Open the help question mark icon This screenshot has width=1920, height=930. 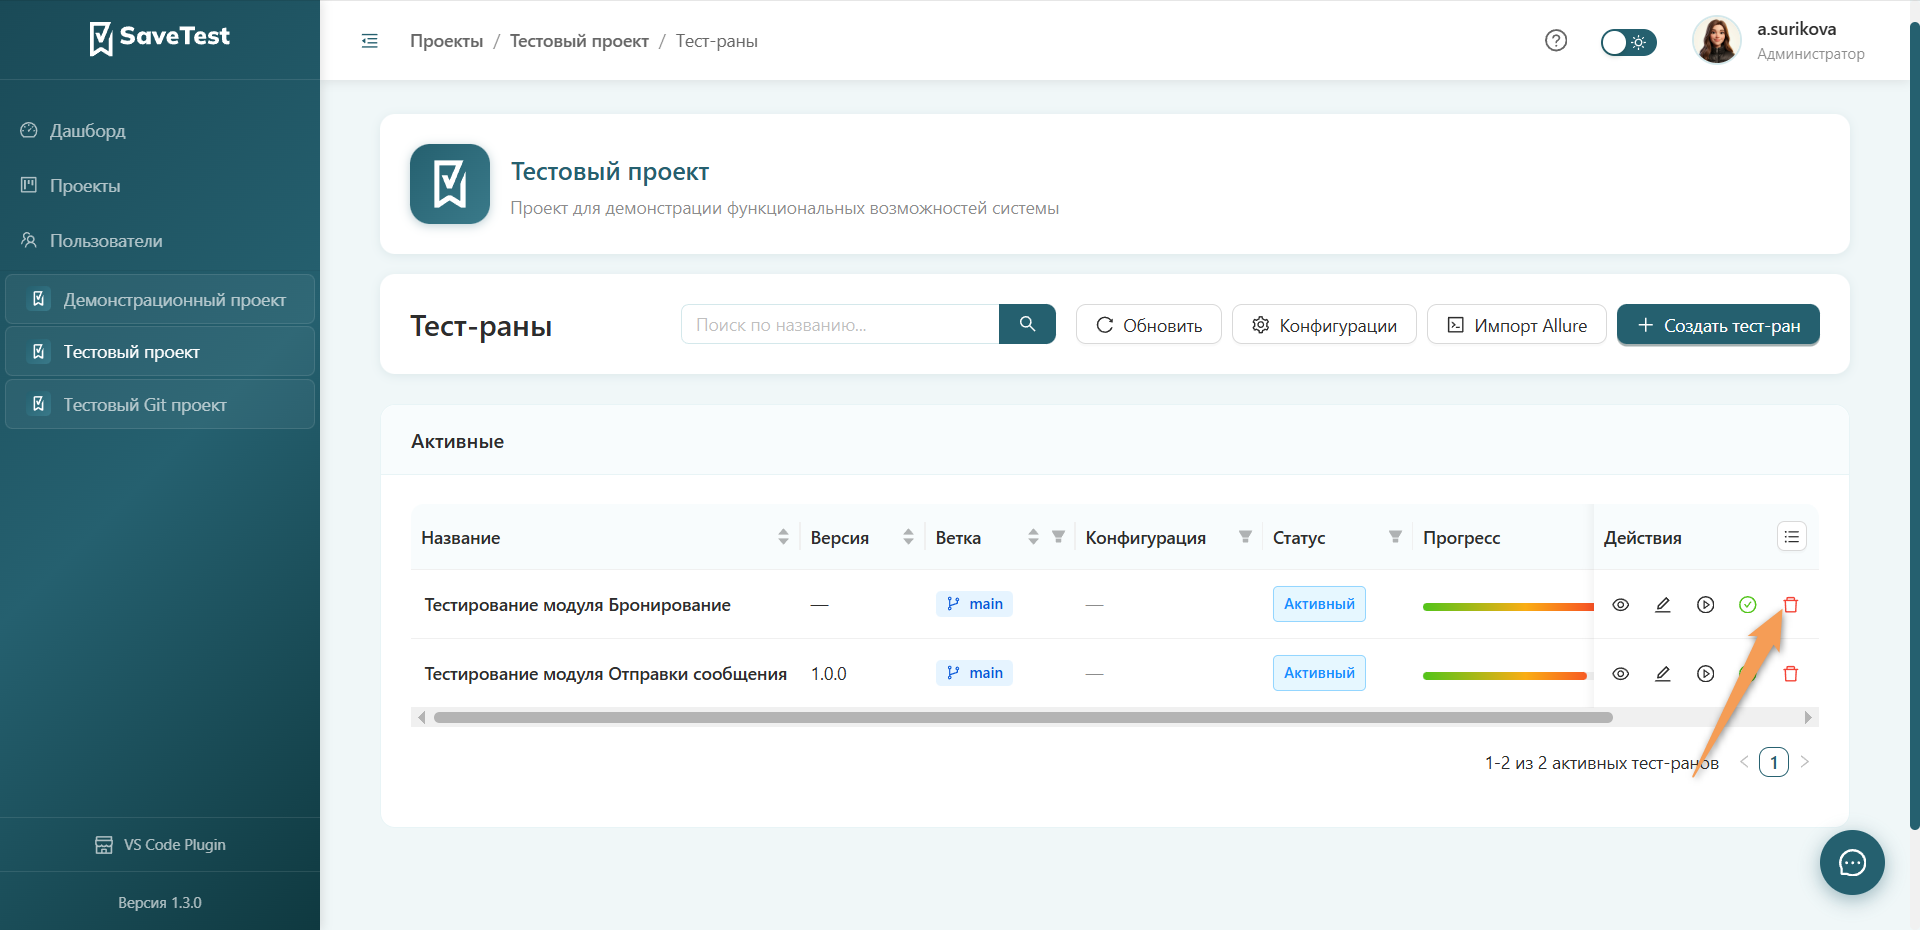coord(1556,41)
